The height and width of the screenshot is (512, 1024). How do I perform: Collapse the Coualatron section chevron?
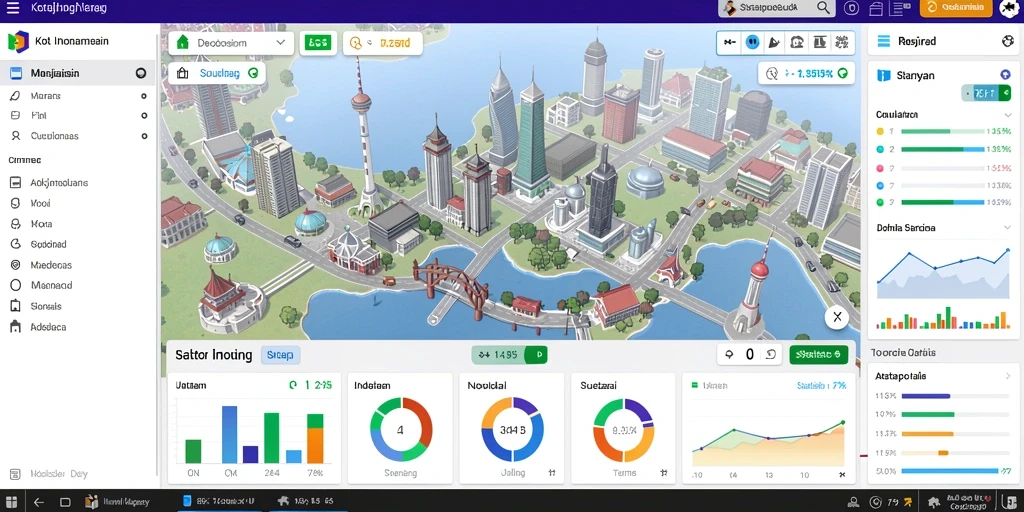pyautogui.click(x=1008, y=115)
